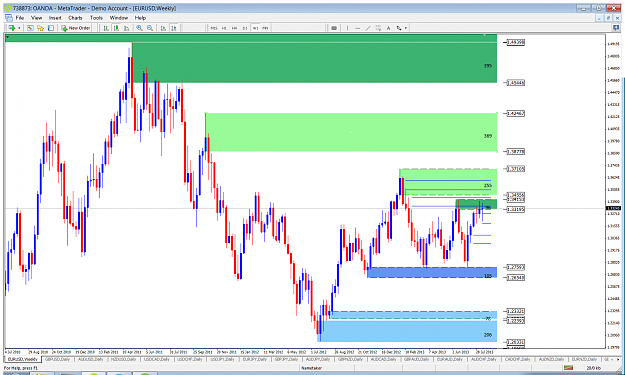
Task: Click the icon at toolbar far right
Action: tap(616, 28)
